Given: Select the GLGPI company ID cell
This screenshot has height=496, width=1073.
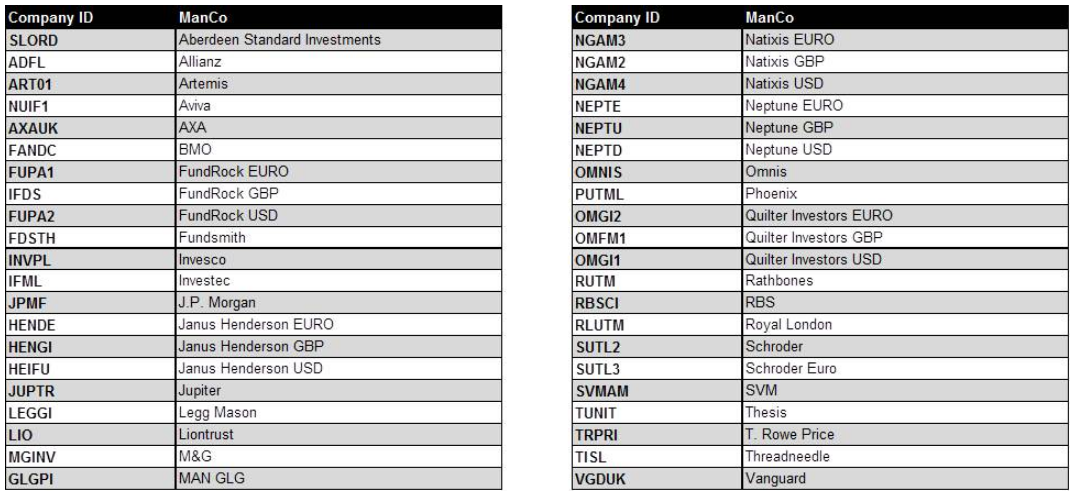Looking at the screenshot, I should [x=90, y=479].
